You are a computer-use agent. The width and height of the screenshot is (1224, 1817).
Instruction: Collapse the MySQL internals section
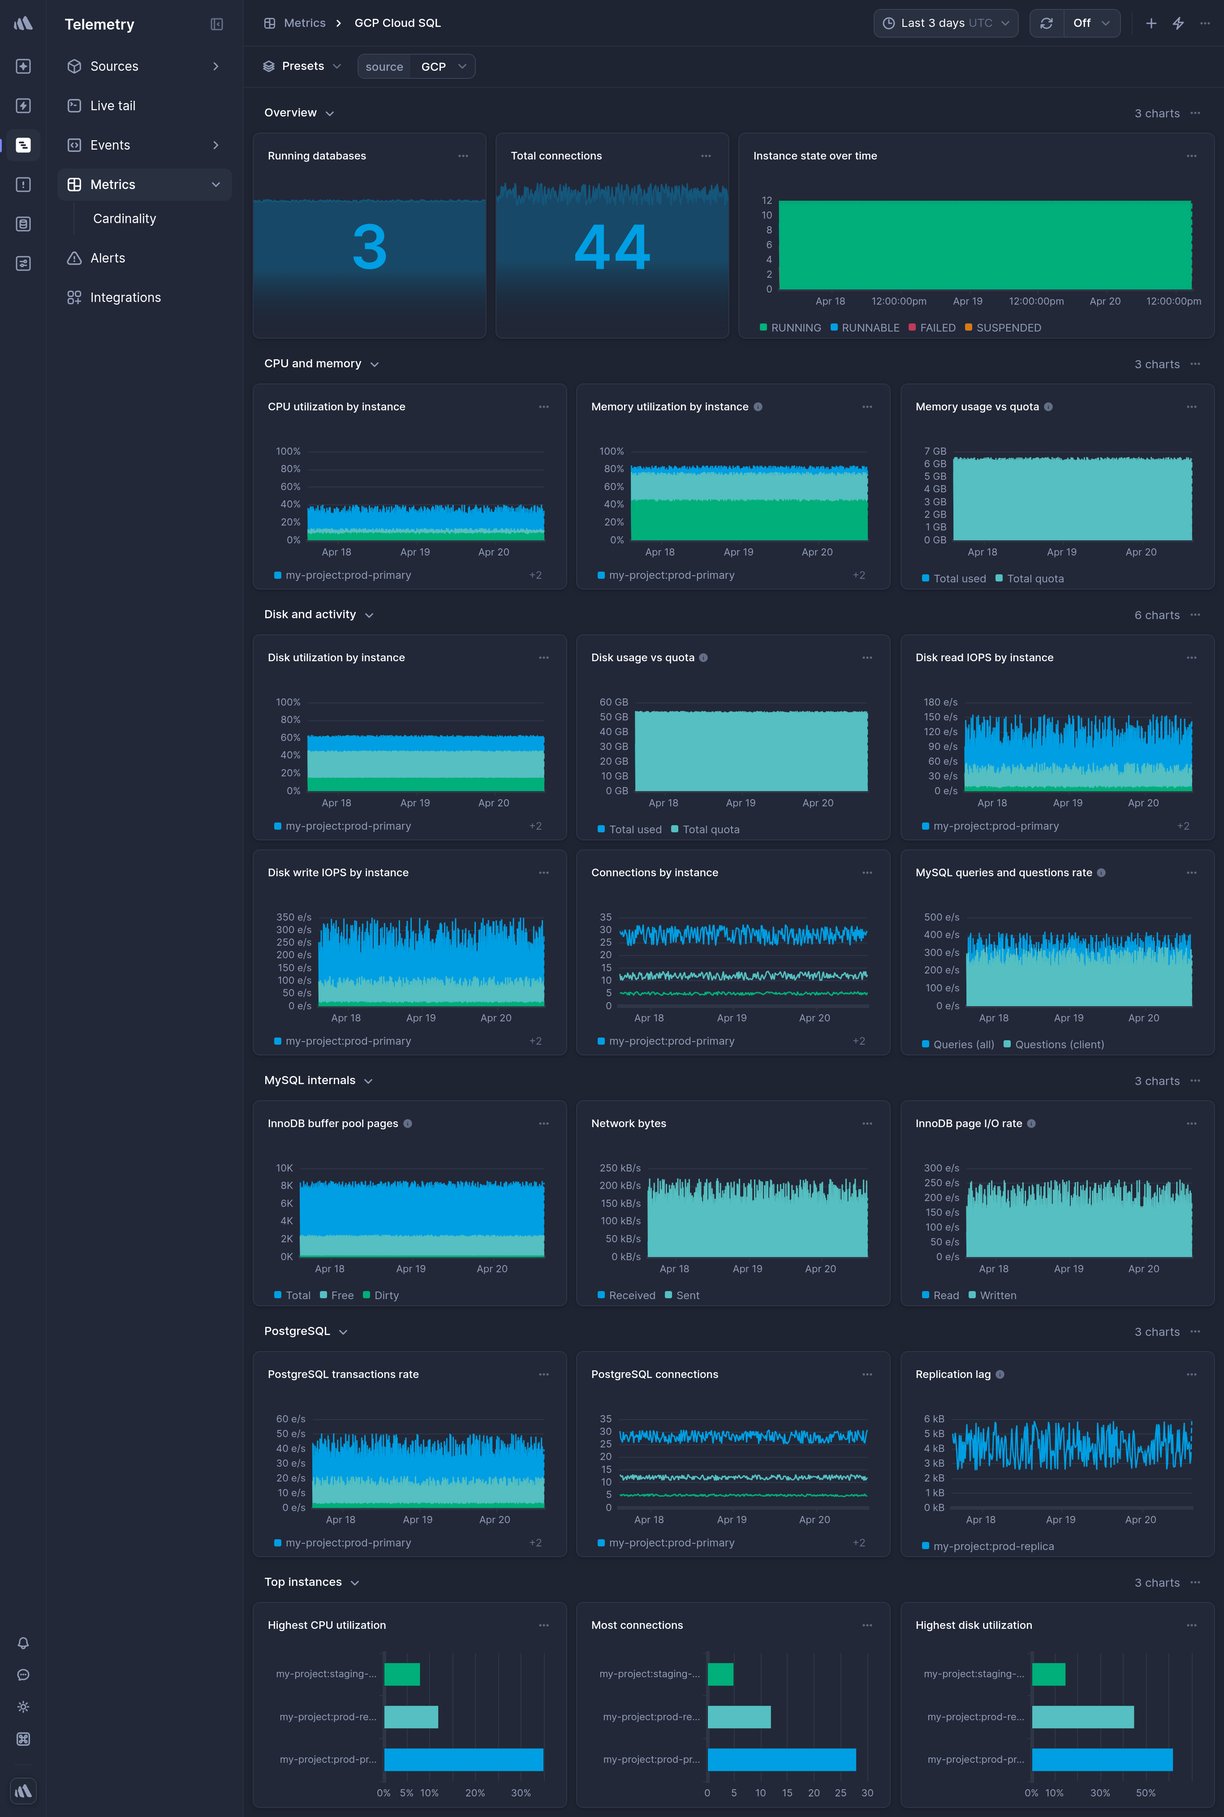click(318, 1081)
